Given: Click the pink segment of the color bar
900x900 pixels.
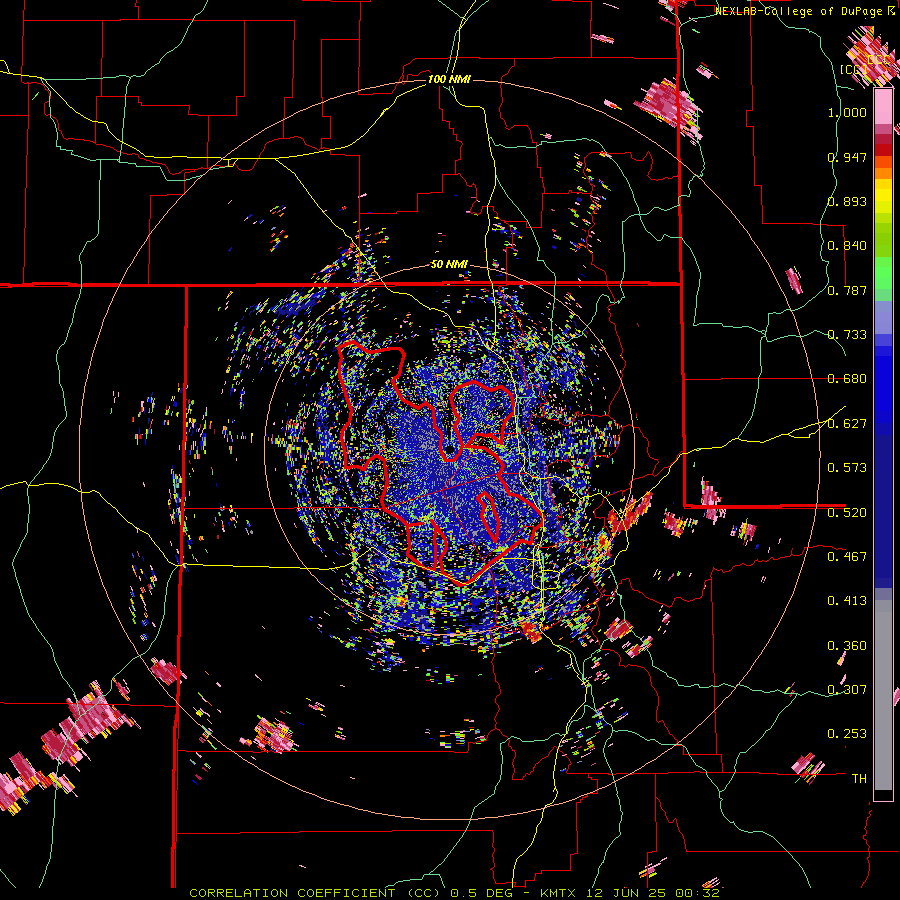Looking at the screenshot, I should click(883, 106).
